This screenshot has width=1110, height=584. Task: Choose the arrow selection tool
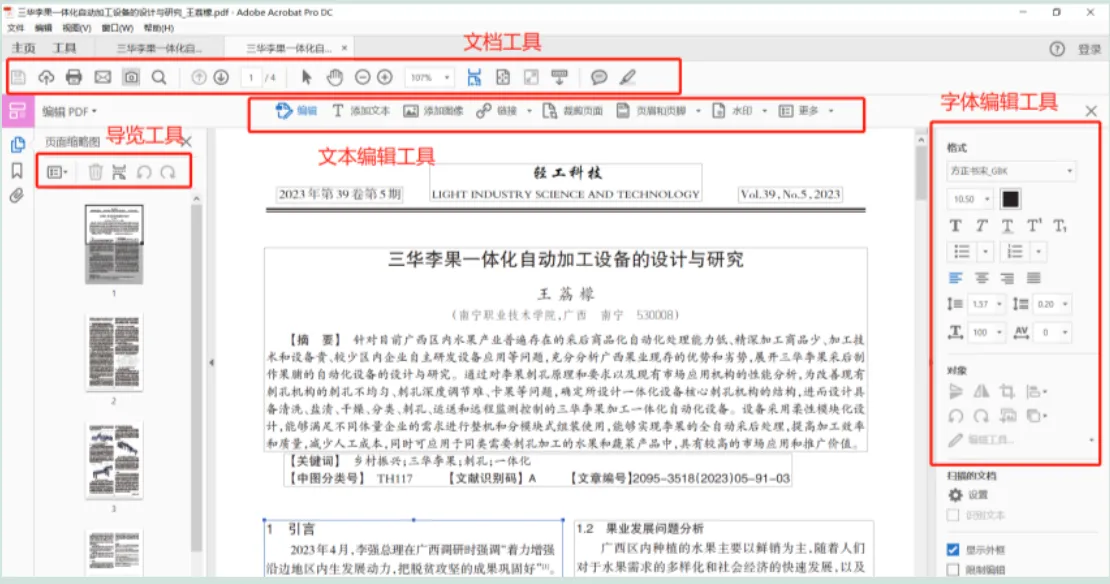pyautogui.click(x=307, y=77)
